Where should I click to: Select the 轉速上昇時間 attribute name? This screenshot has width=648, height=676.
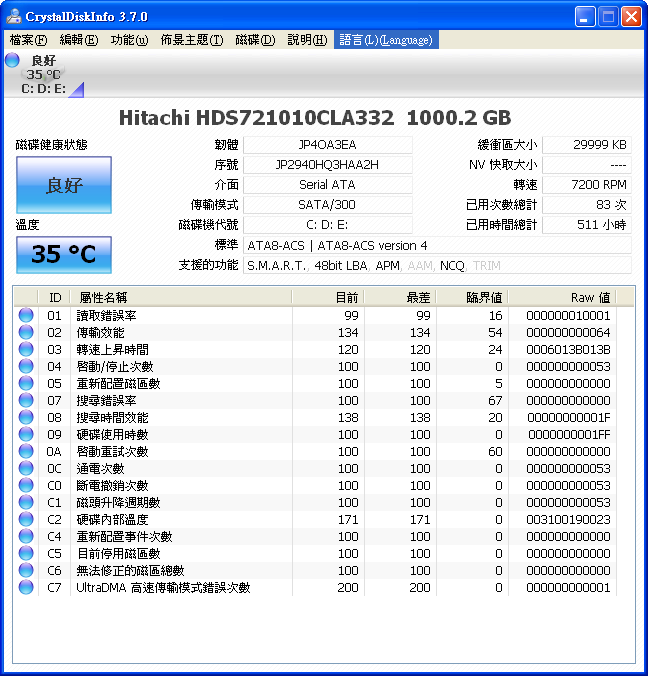point(113,350)
